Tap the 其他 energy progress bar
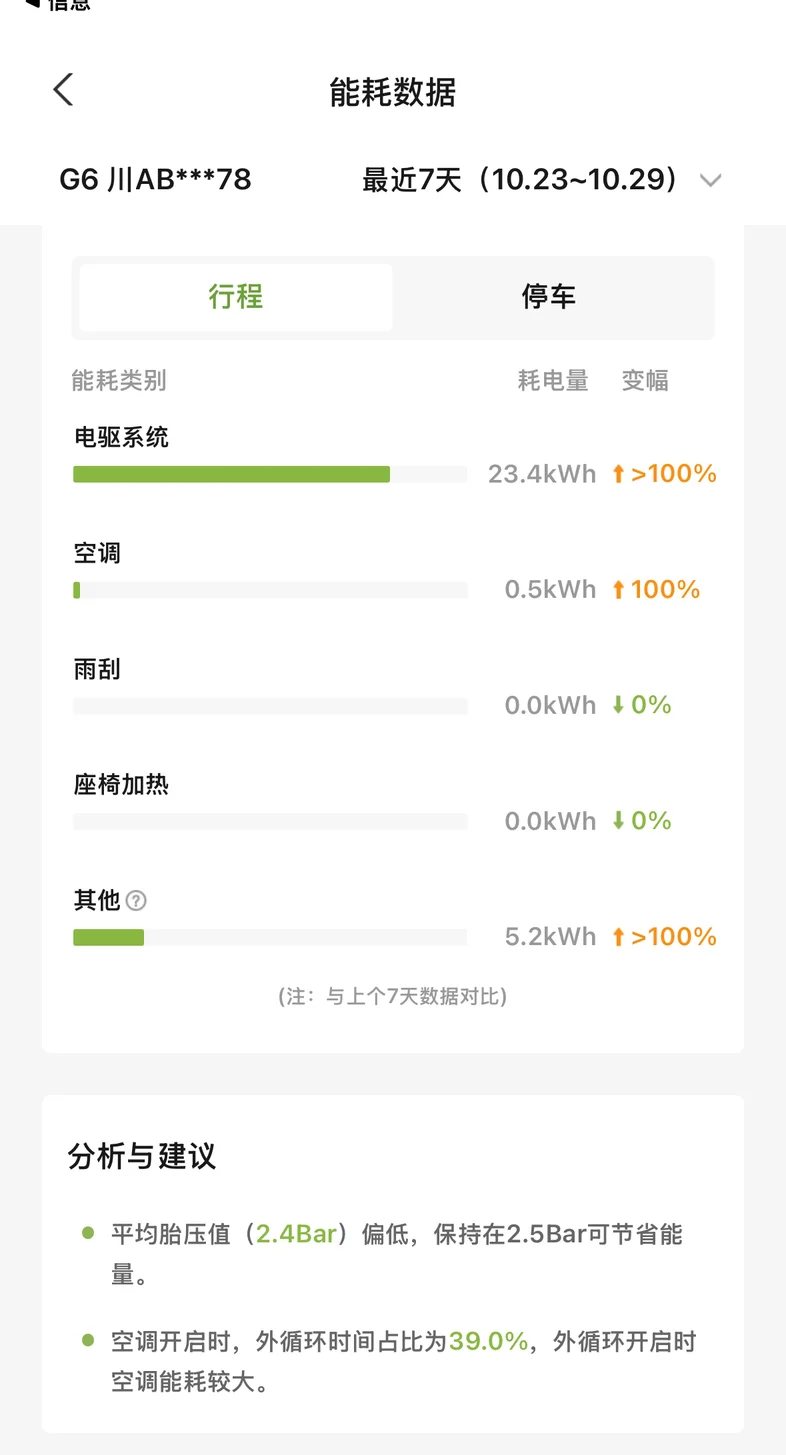Screen dimensions: 786x1455 click(x=109, y=937)
